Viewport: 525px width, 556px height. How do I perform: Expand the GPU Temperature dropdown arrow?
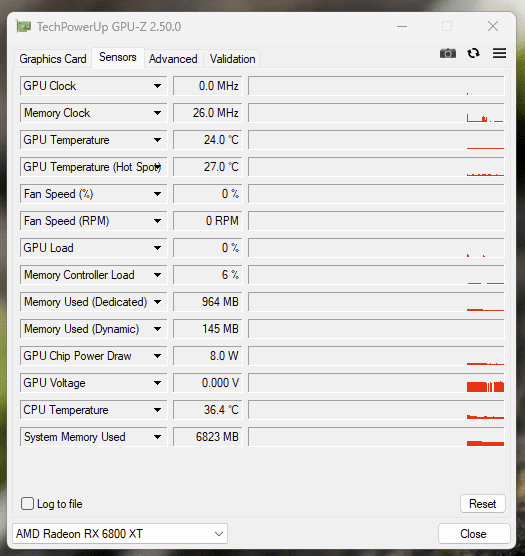[157, 140]
